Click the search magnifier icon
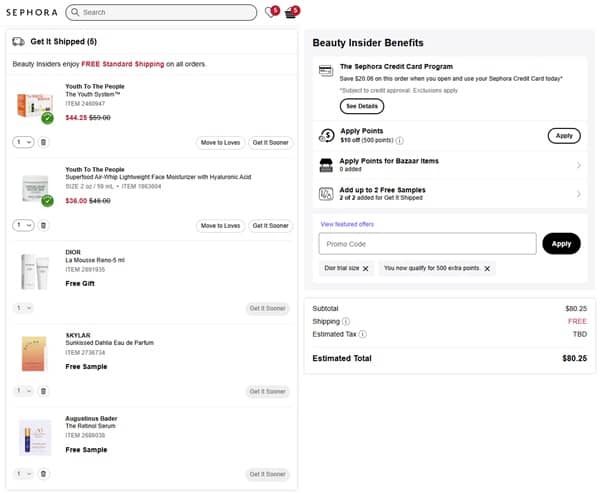This screenshot has height=494, width=600. pos(75,12)
